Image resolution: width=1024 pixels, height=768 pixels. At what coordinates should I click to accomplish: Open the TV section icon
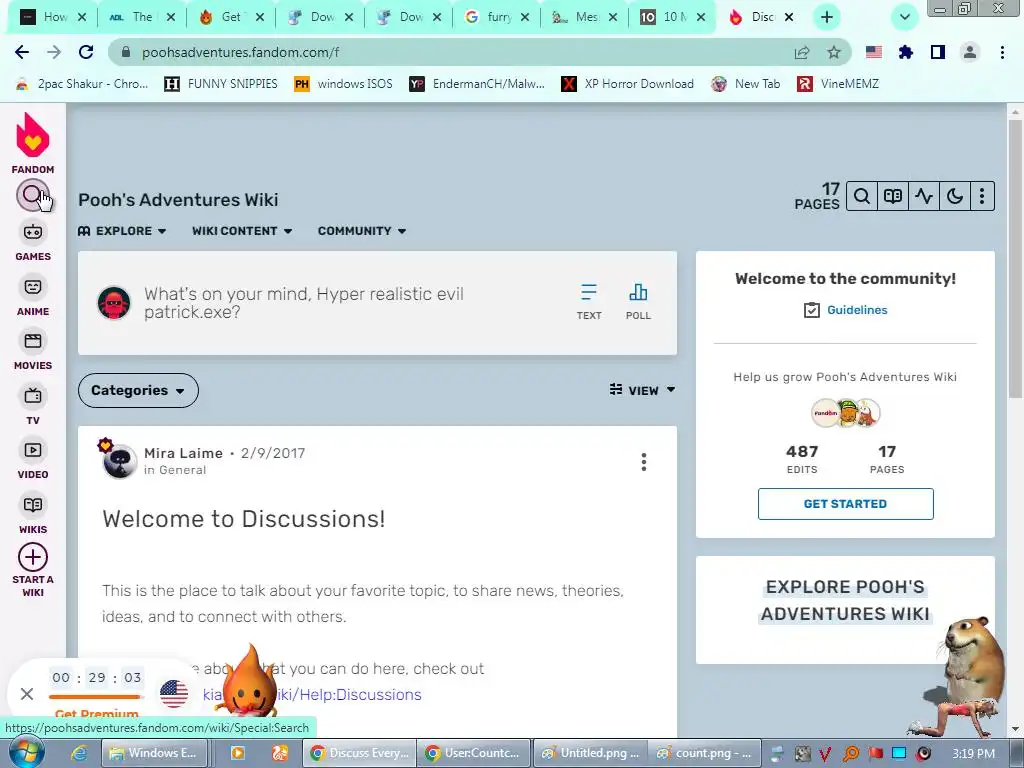33,396
